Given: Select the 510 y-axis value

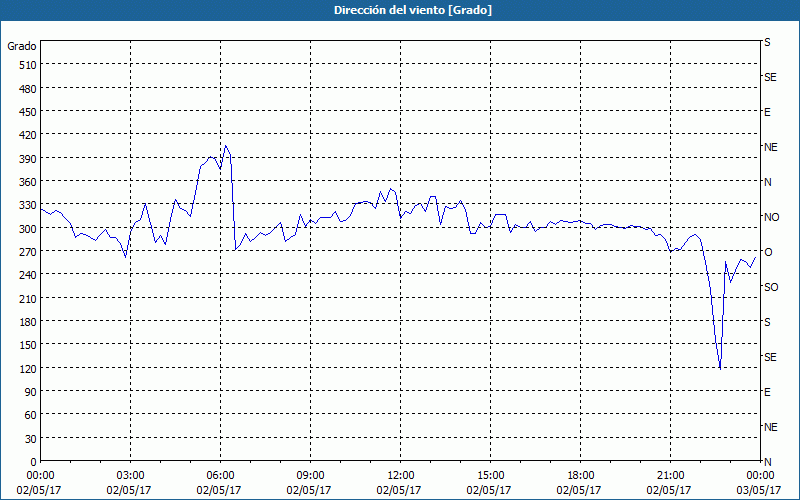Looking at the screenshot, I should click(x=29, y=65).
